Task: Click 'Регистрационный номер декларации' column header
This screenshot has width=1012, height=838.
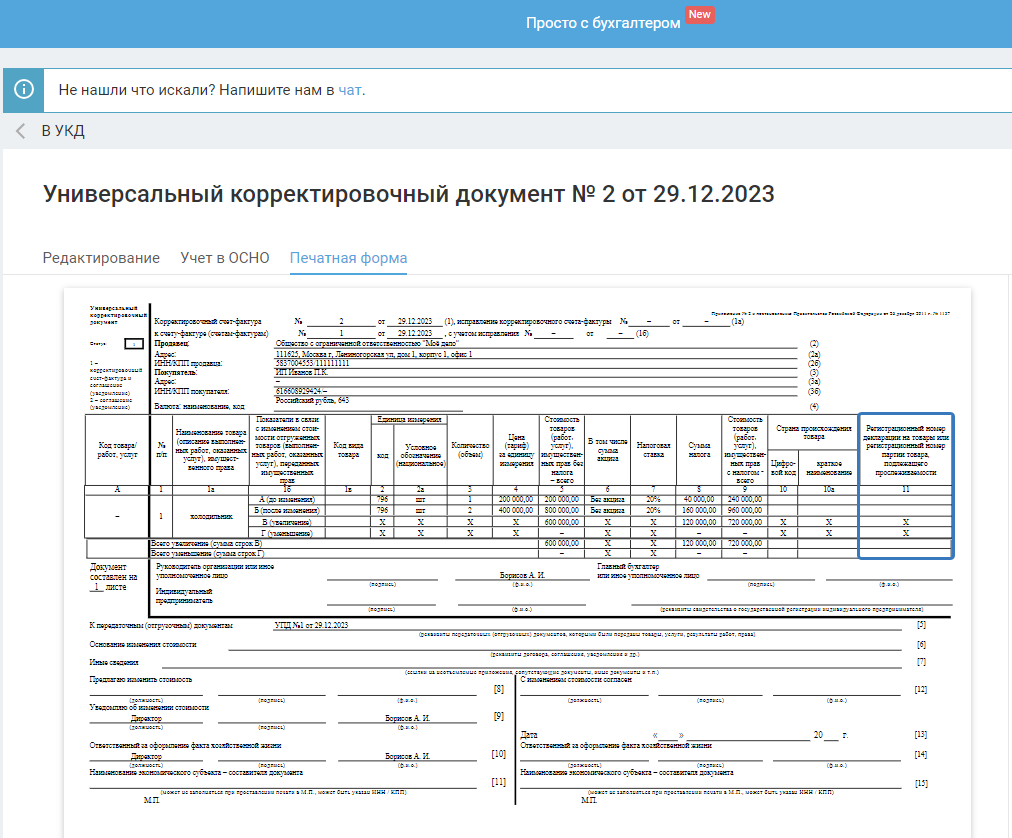Action: (906, 450)
